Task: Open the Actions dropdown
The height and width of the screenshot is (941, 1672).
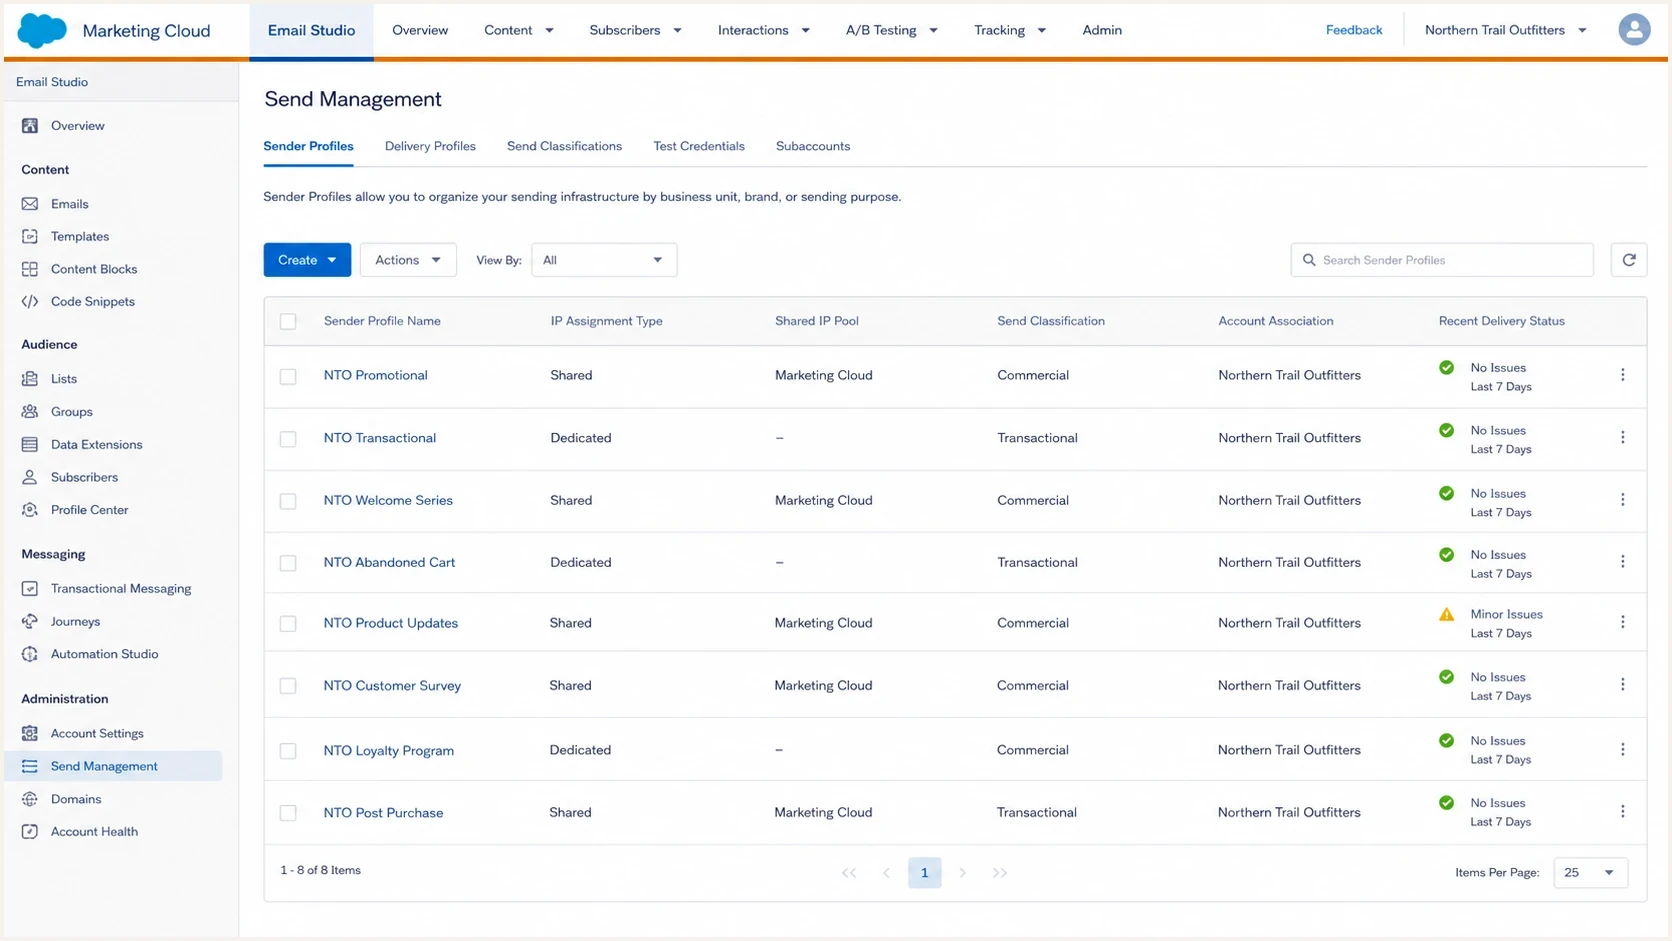Action: [x=408, y=260]
